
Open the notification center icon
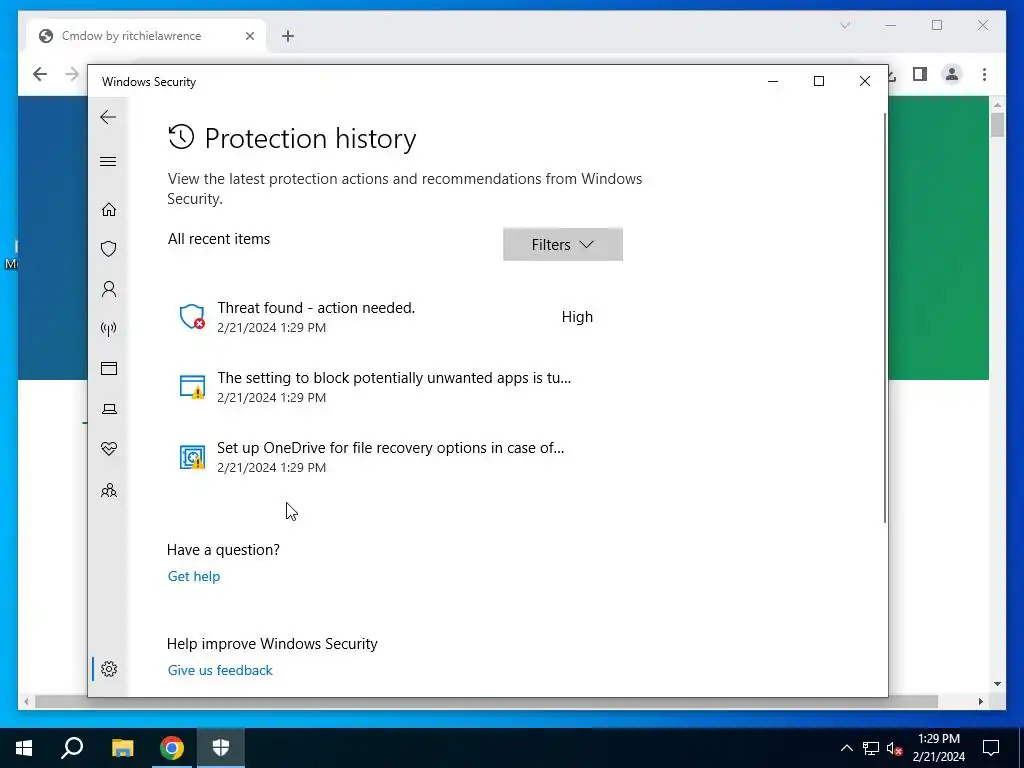(x=991, y=748)
